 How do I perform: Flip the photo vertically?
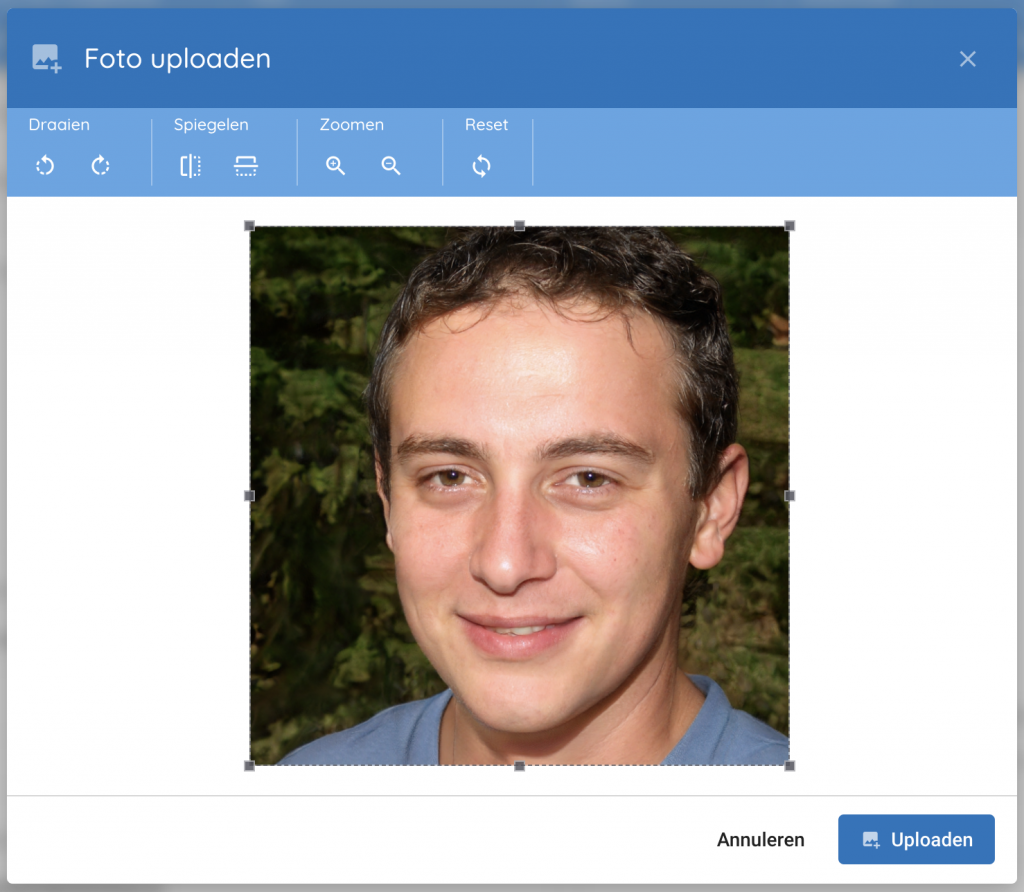[246, 166]
